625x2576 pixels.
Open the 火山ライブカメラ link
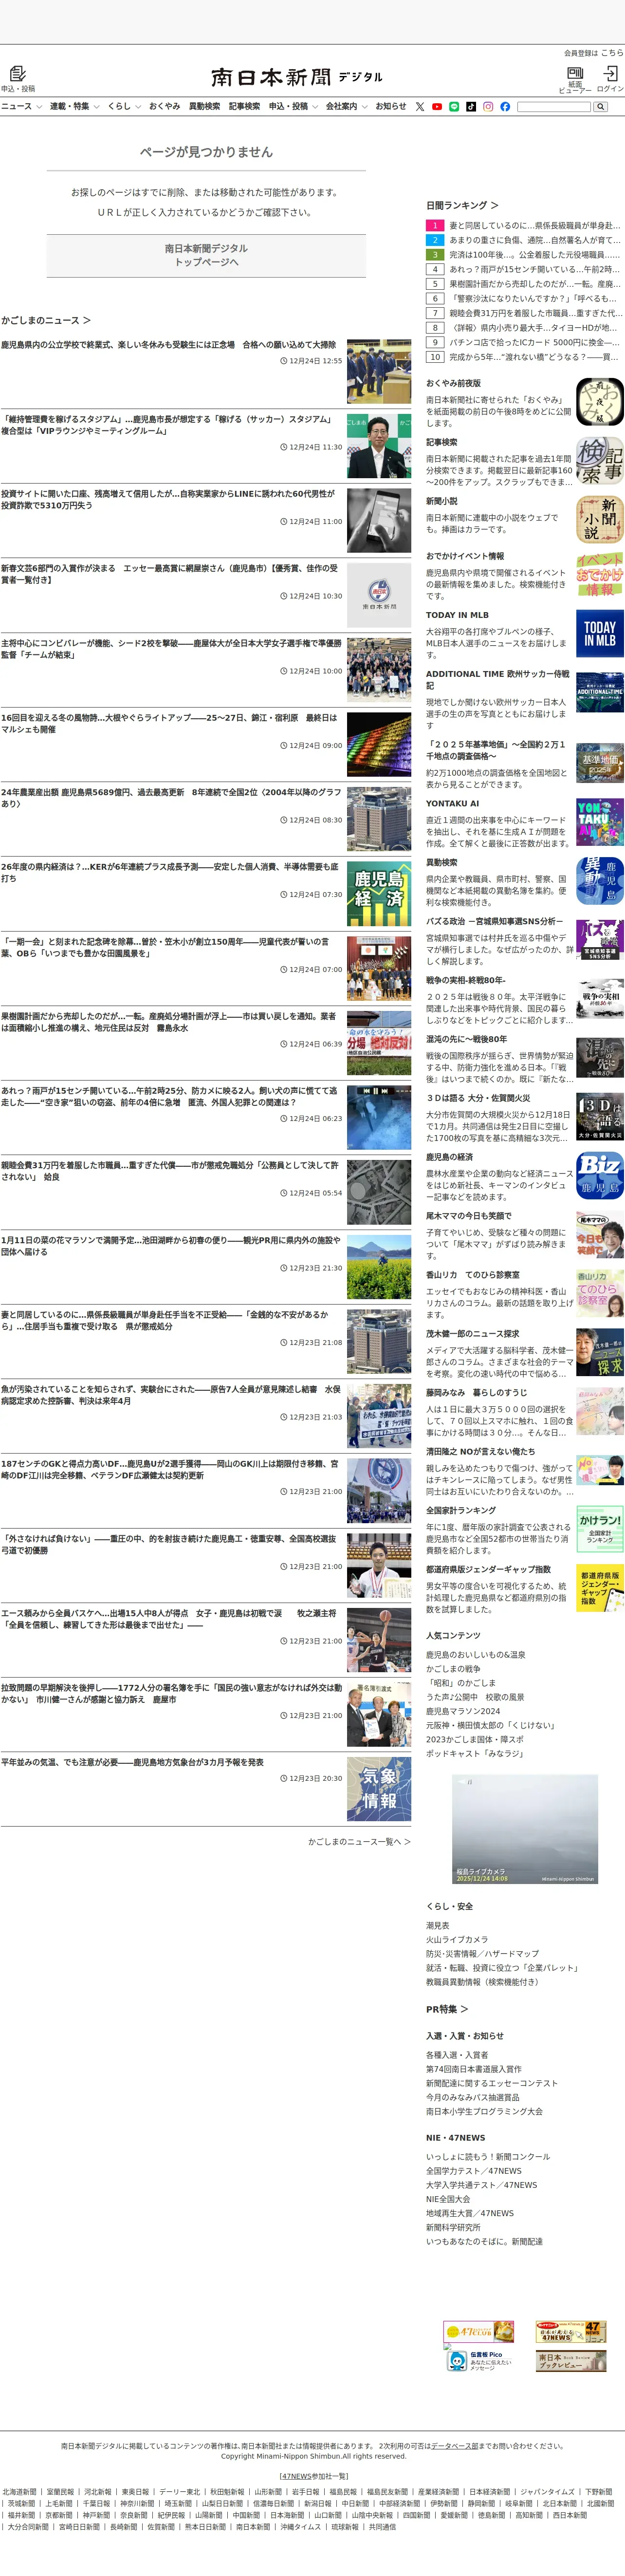click(x=457, y=1939)
